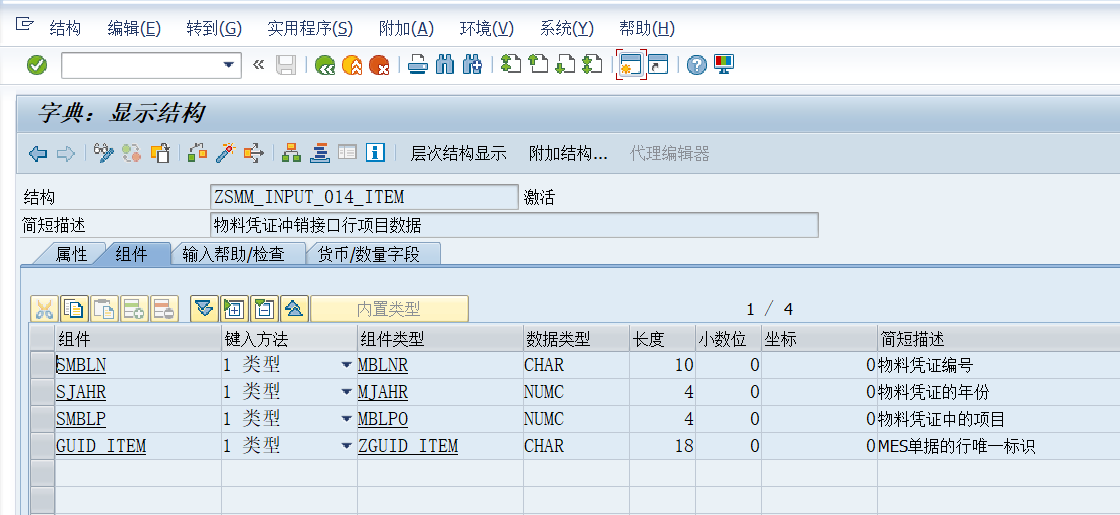This screenshot has height=515, width=1120.
Task: Open the 环境(V) menu
Action: pyautogui.click(x=486, y=29)
